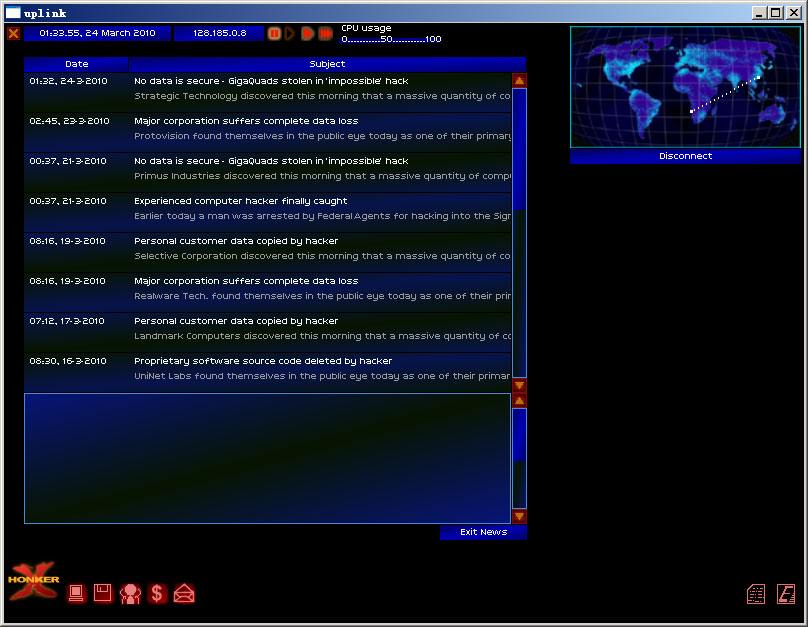
Task: Open the email envelope icon
Action: coord(184,594)
